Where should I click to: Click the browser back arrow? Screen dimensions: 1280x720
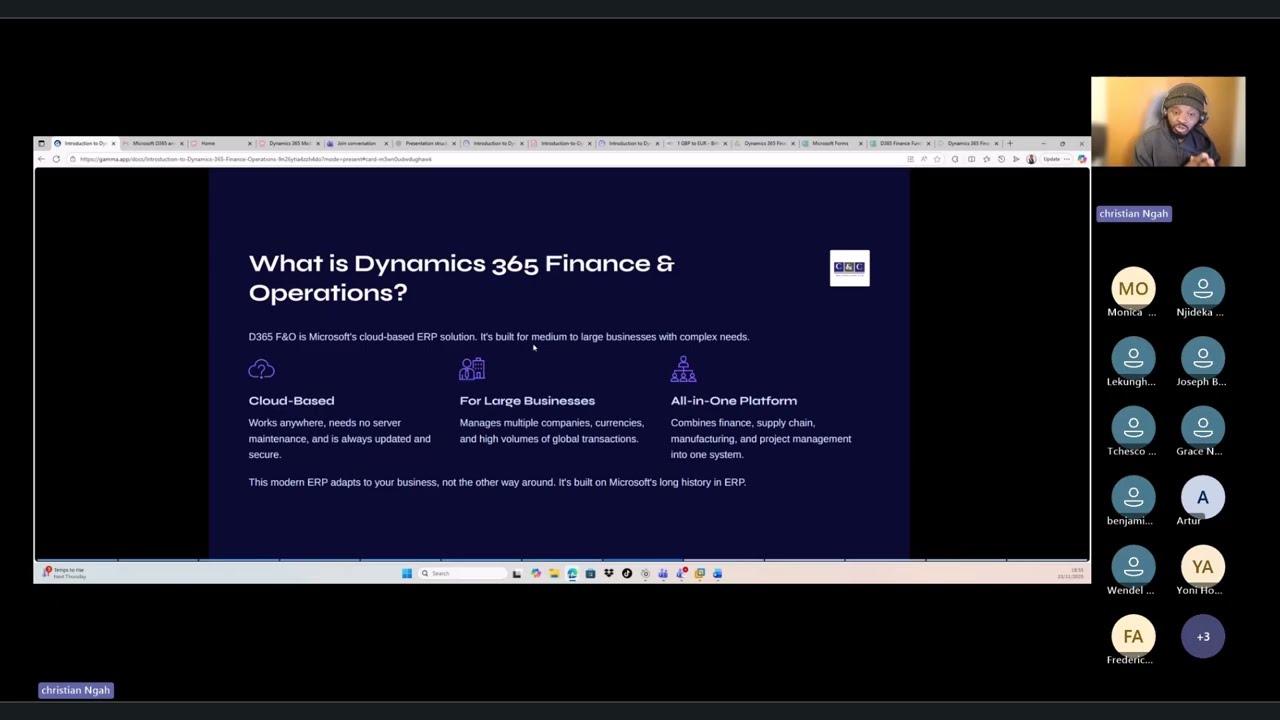41,159
